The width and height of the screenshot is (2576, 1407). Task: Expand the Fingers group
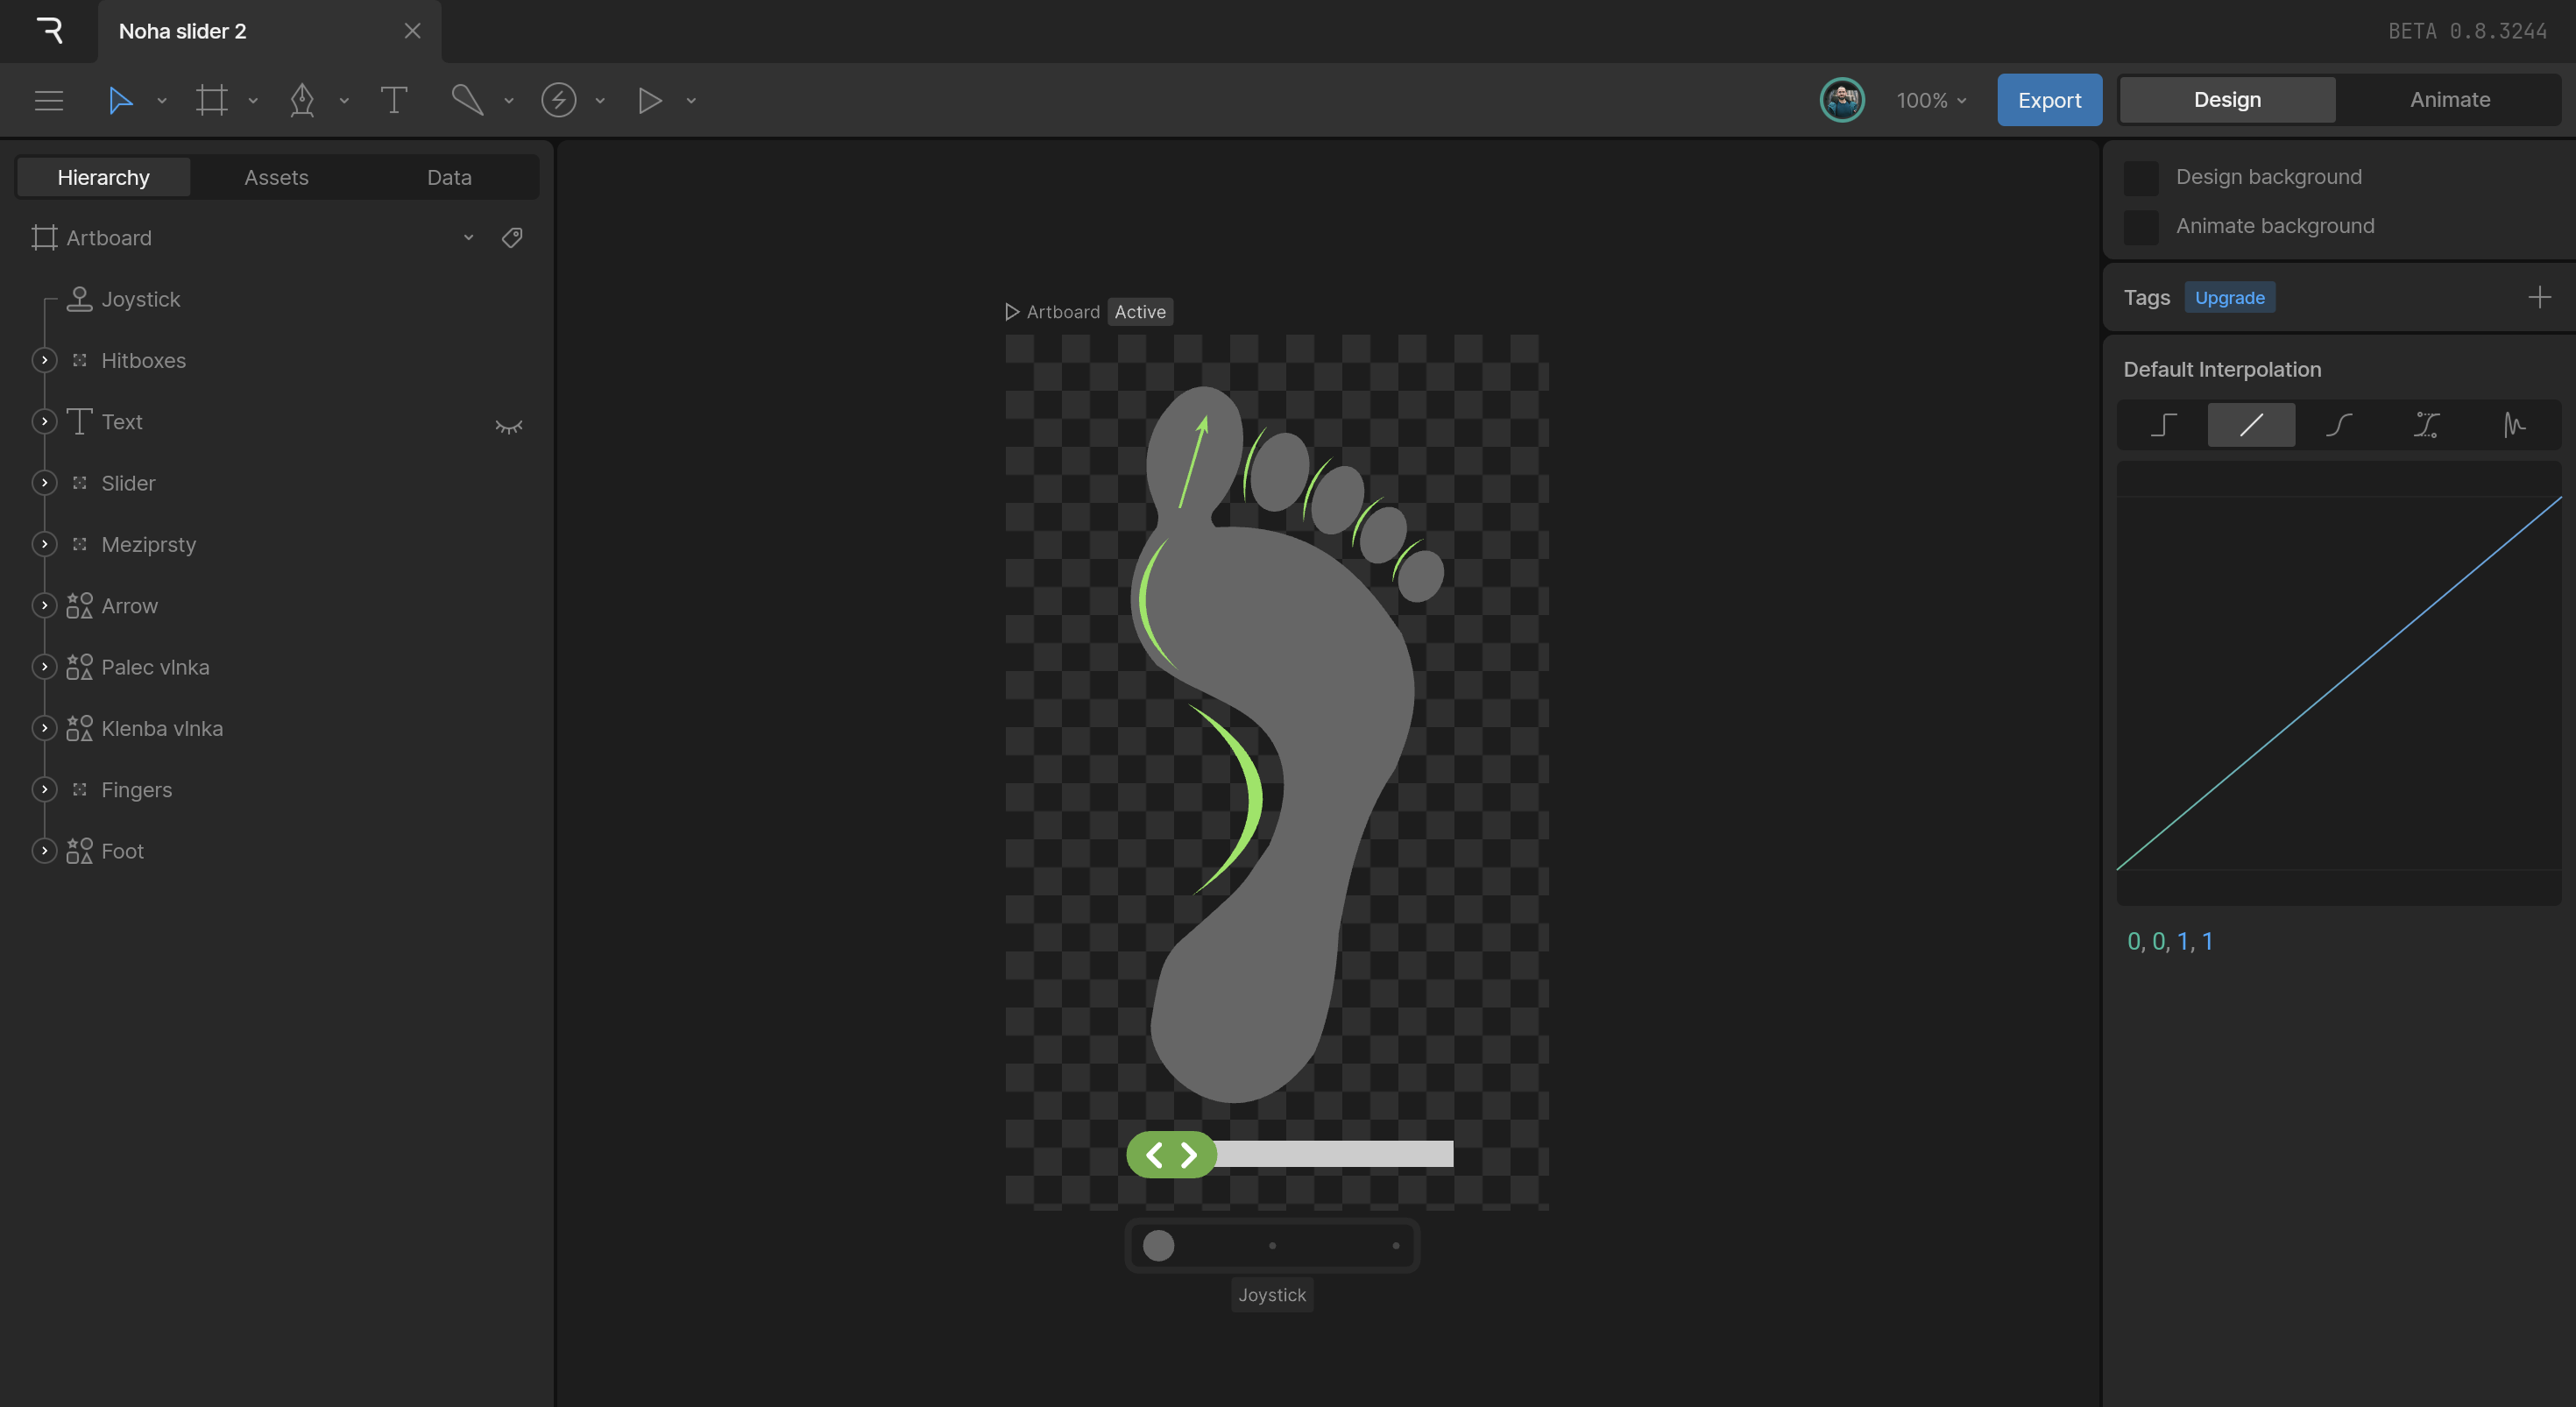(x=44, y=790)
